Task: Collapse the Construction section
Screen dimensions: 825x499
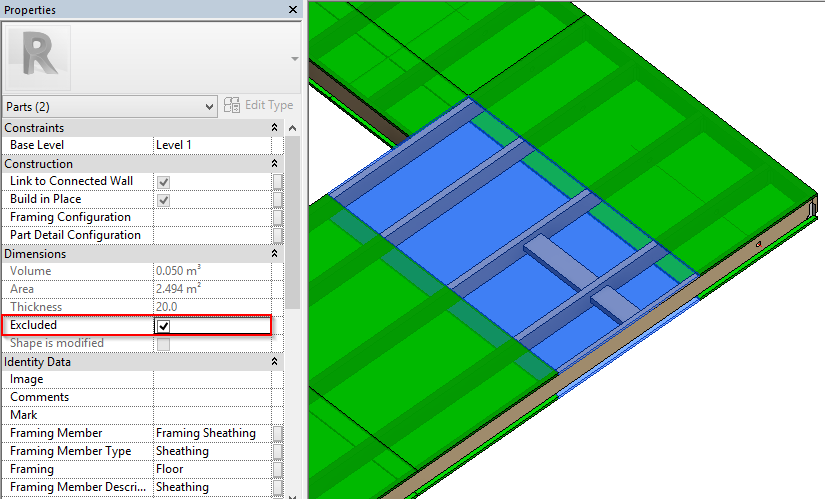Action: 274,164
